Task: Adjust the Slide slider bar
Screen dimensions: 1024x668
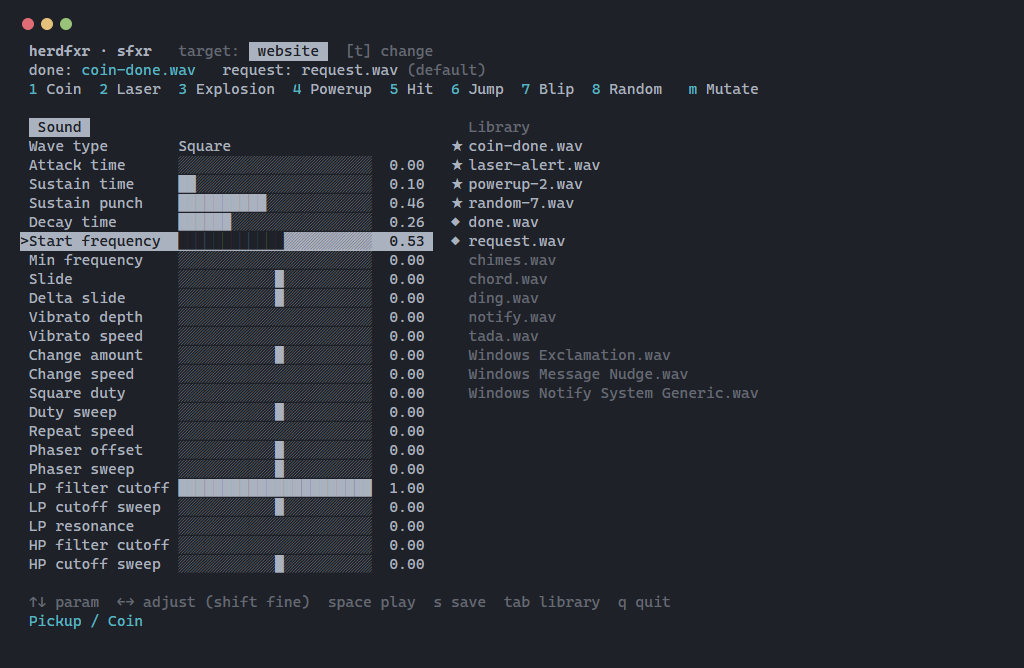Action: 275,279
